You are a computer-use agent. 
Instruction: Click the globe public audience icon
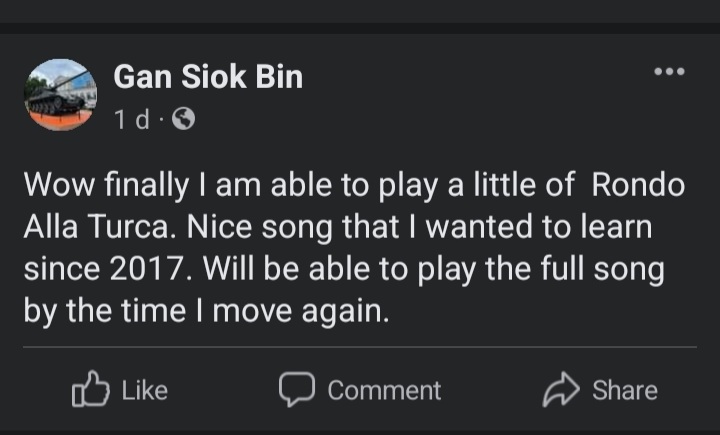[183, 119]
